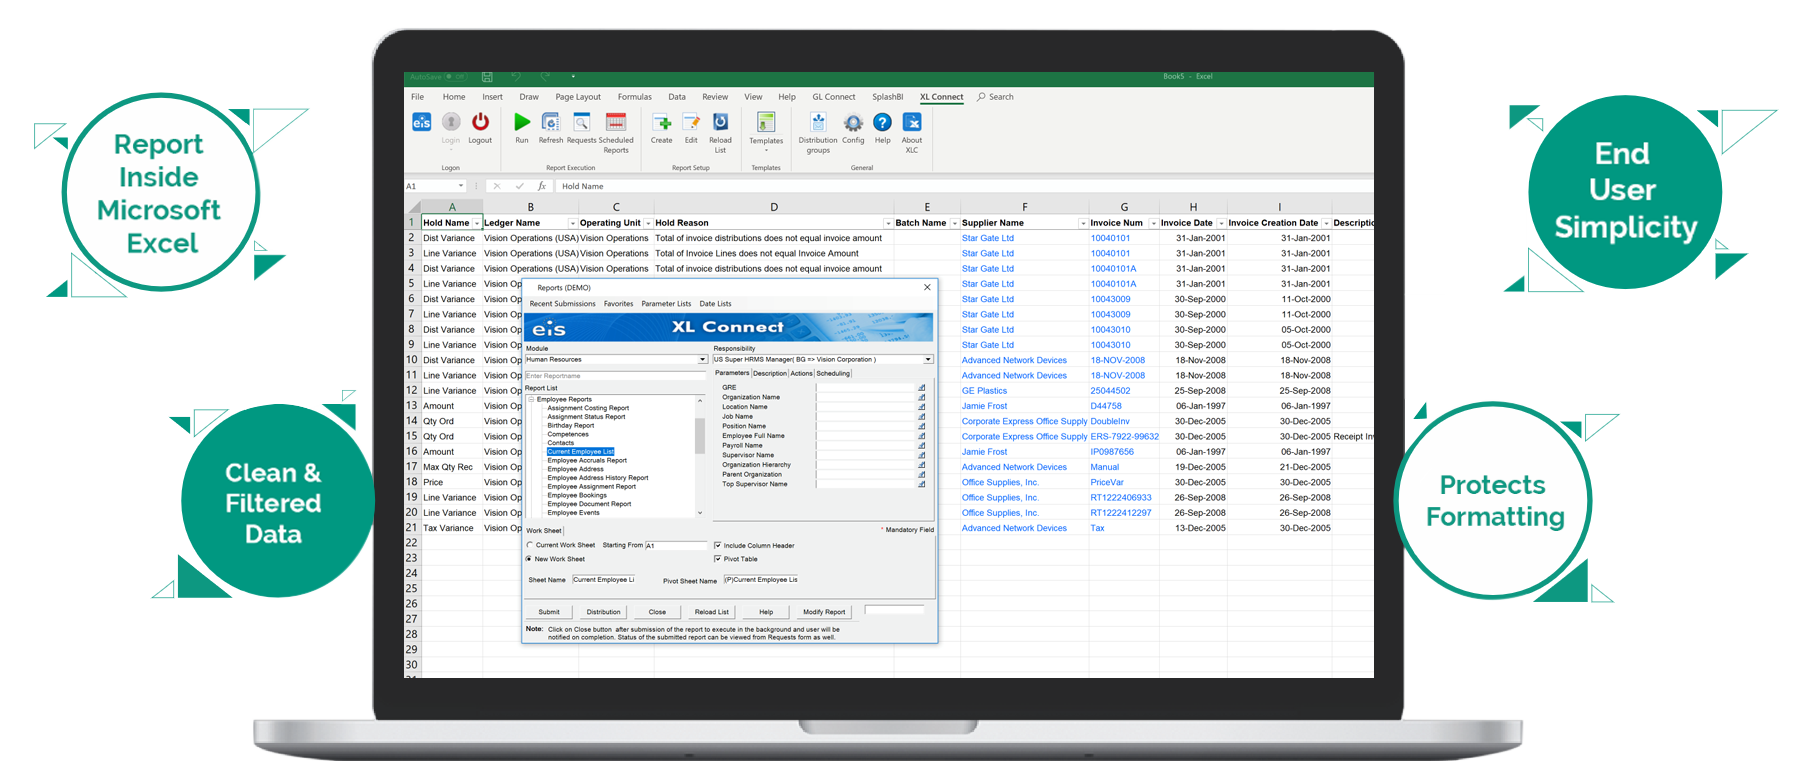Screen dimensions: 1811x775
Task: Click the Distribution button in dialog
Action: click(x=603, y=612)
